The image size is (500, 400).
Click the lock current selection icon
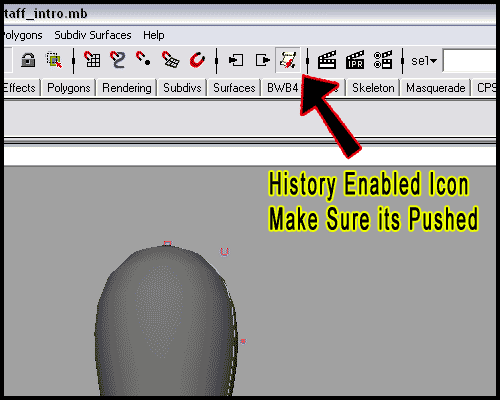pyautogui.click(x=28, y=60)
